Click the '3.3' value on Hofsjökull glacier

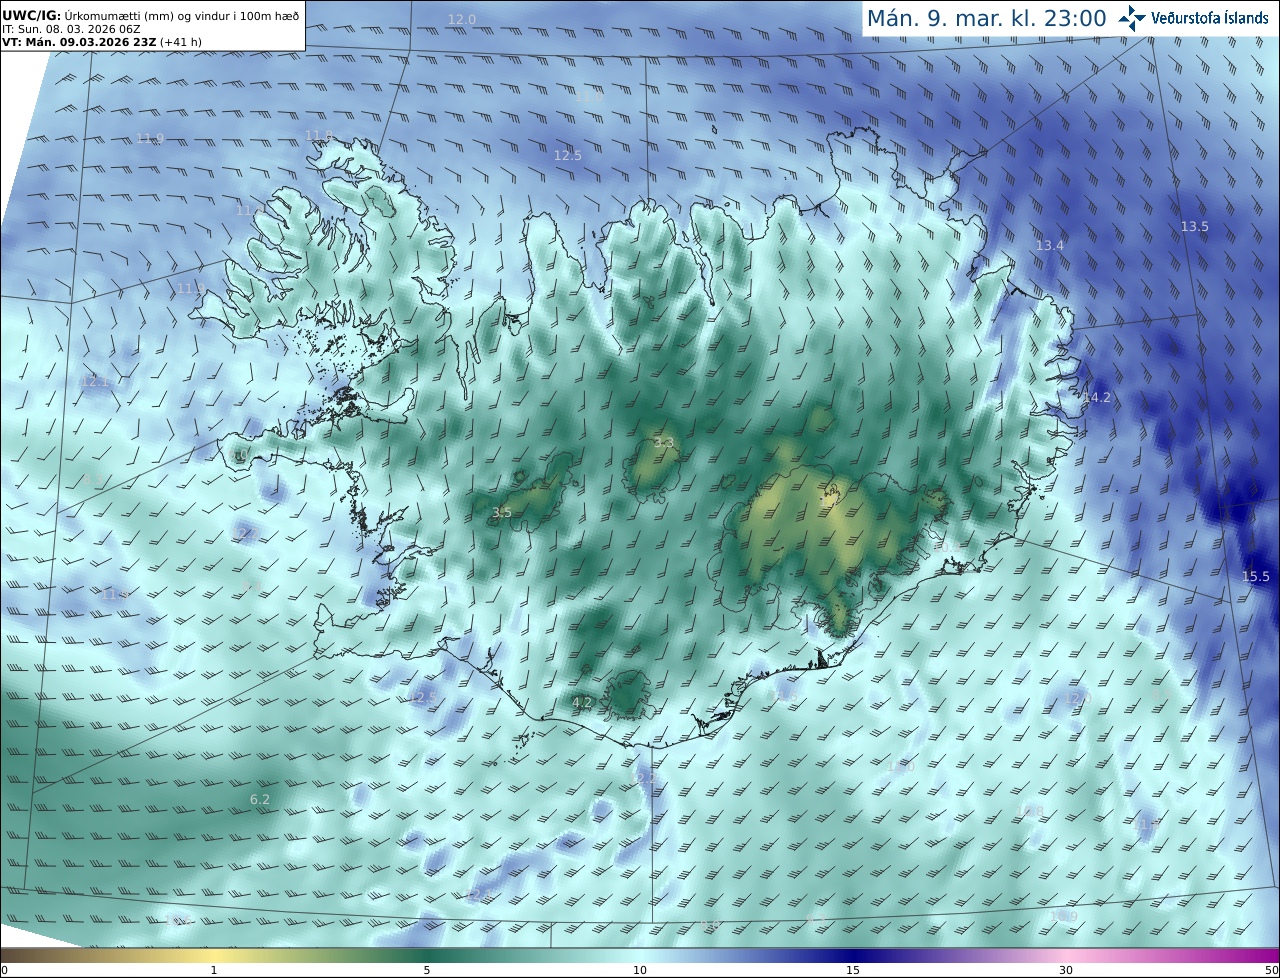click(664, 443)
